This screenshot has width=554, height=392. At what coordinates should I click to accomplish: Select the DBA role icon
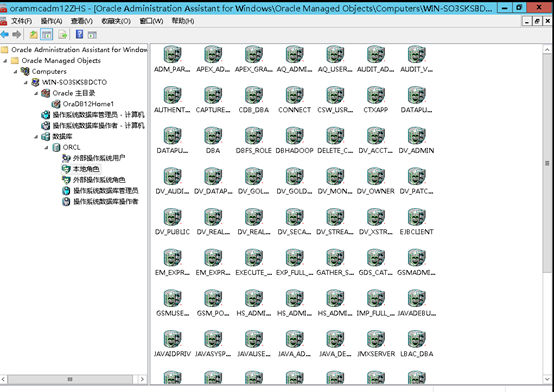point(213,136)
